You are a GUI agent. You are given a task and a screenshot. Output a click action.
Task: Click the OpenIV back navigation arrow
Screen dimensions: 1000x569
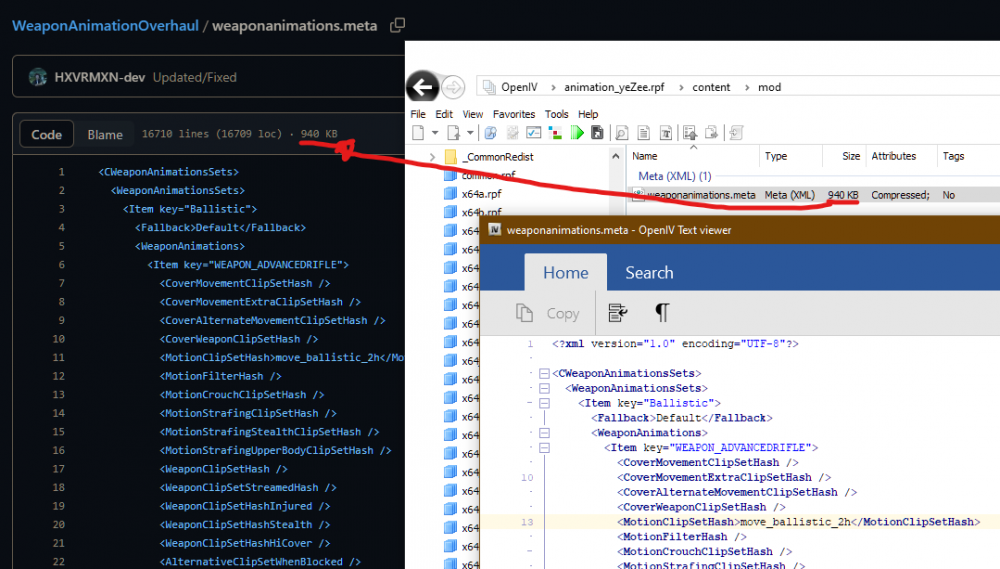coord(422,88)
